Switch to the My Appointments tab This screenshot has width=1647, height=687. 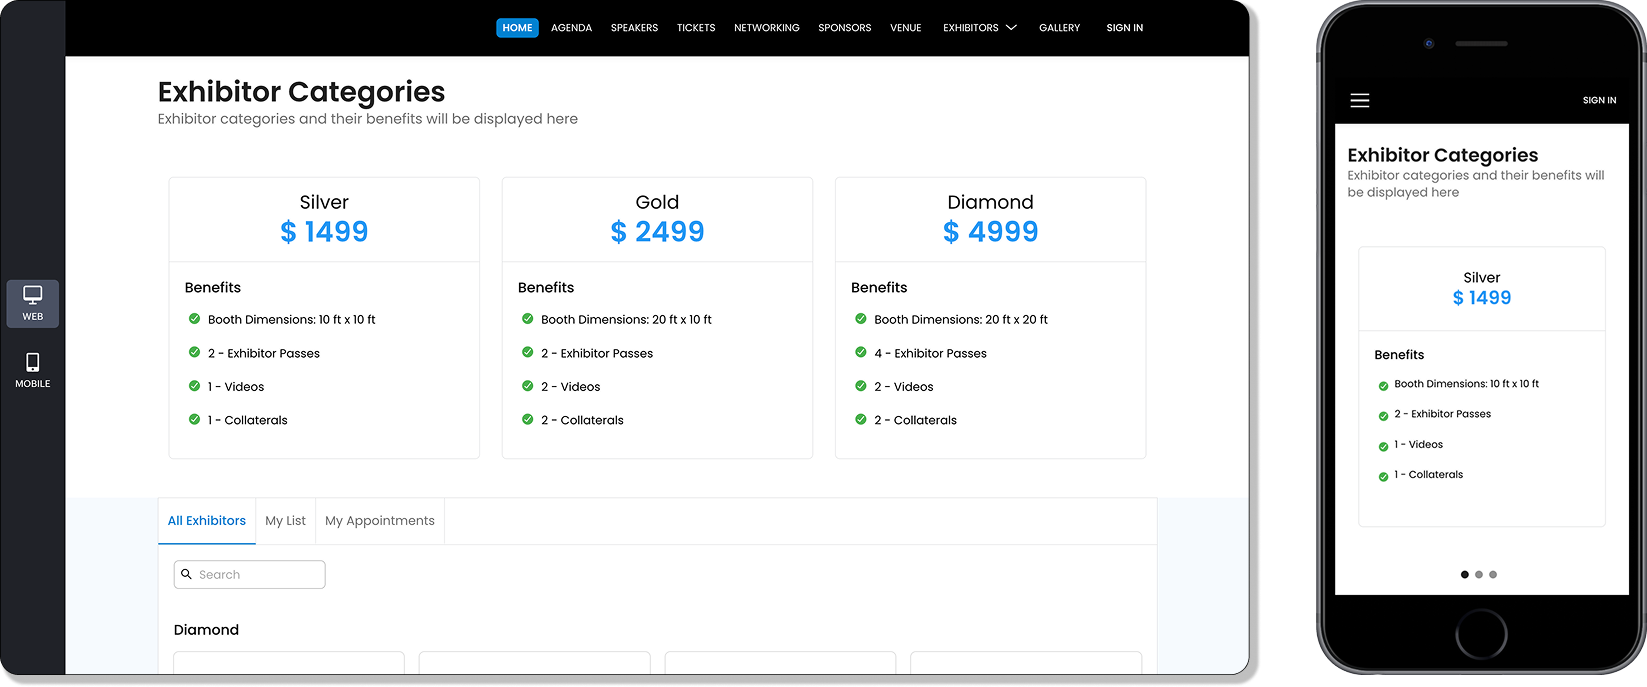pos(380,521)
